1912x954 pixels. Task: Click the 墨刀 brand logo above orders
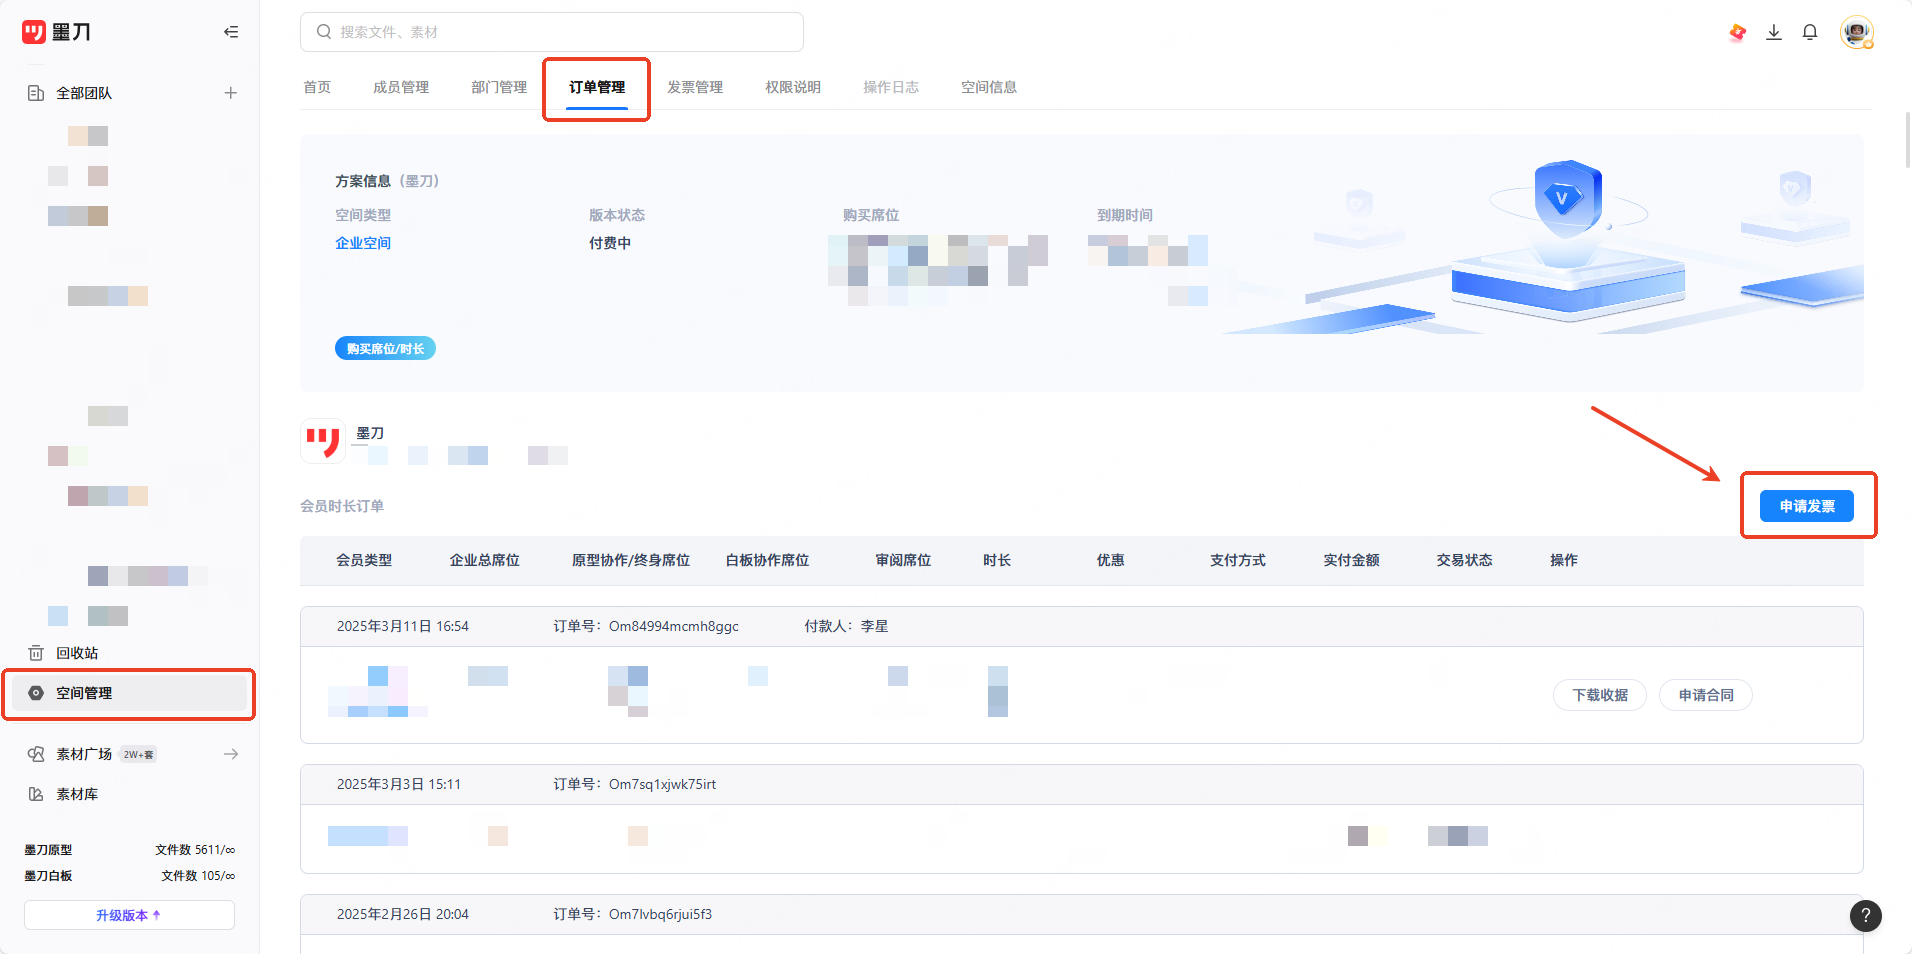tap(323, 441)
